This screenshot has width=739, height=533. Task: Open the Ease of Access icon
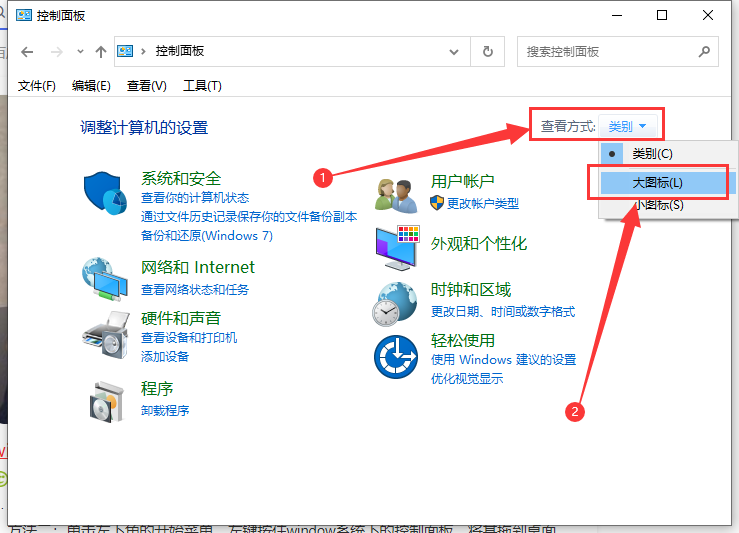point(395,356)
